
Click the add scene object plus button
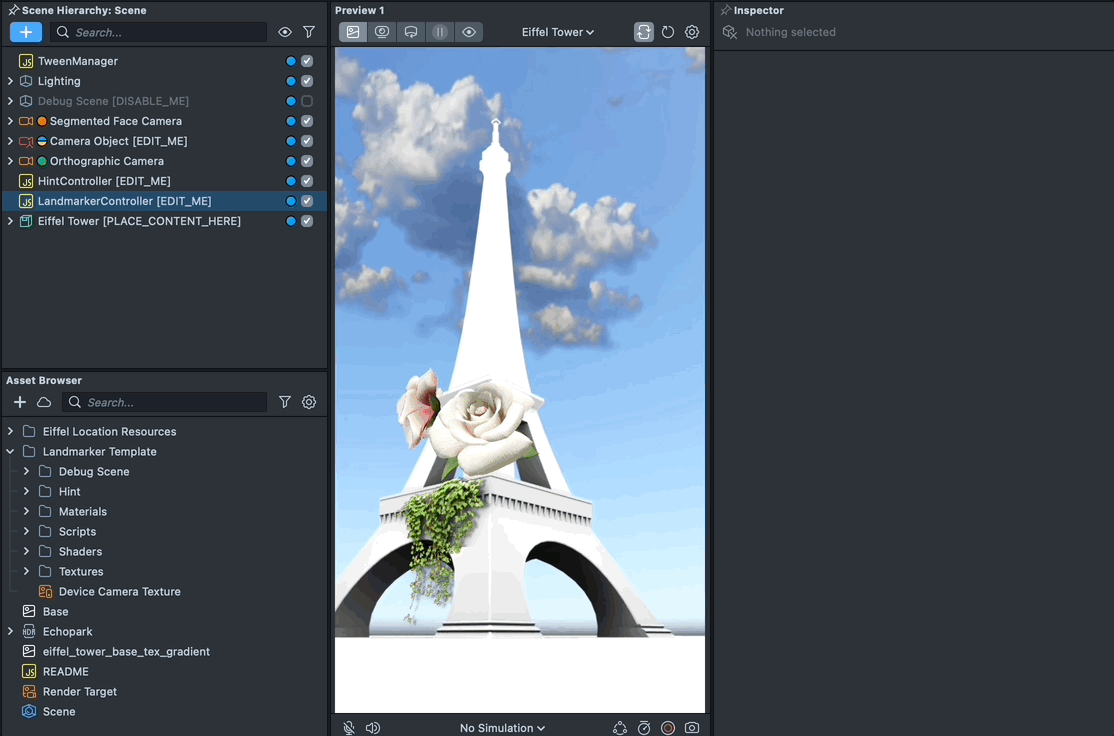click(26, 32)
